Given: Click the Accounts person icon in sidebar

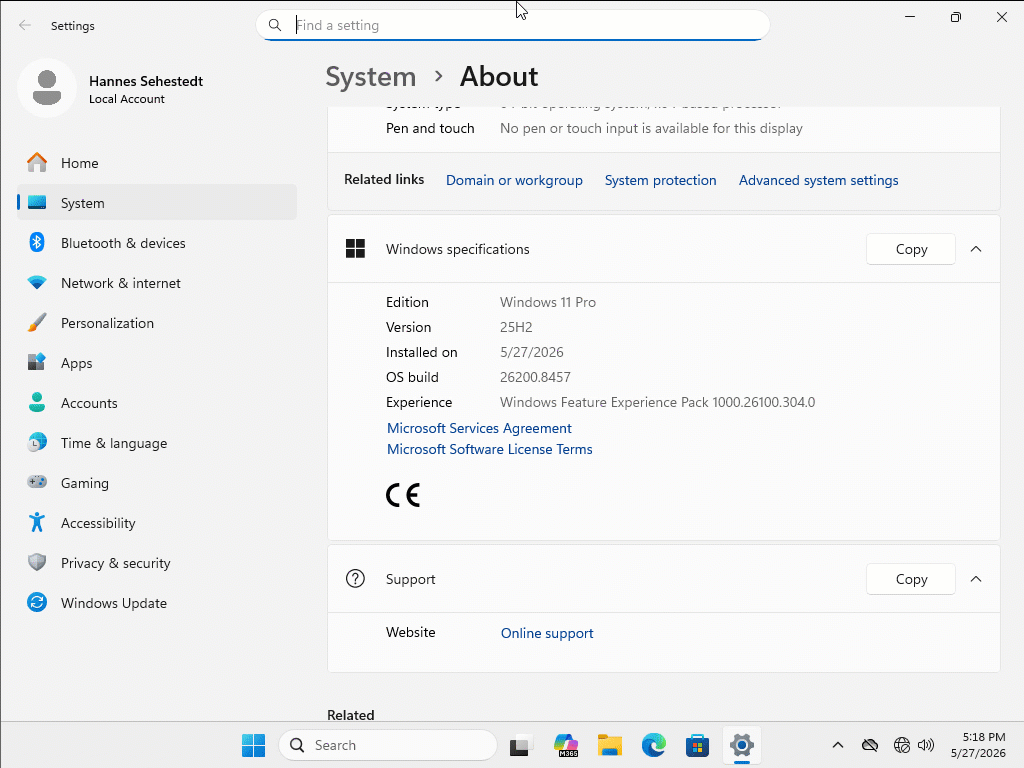Looking at the screenshot, I should [37, 402].
